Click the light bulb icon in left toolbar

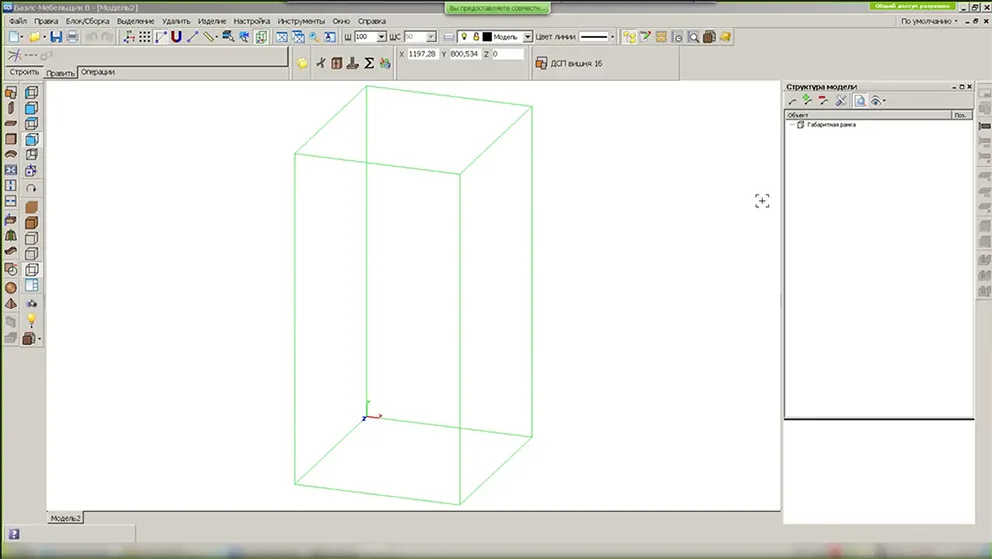click(31, 321)
